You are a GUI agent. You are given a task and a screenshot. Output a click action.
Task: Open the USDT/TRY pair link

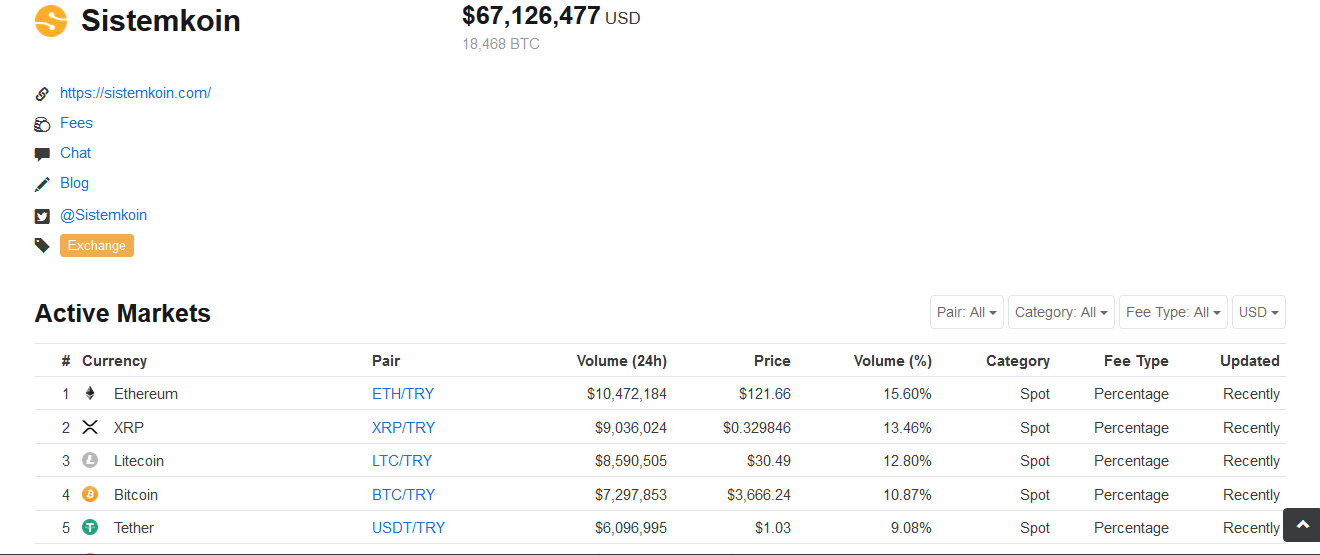click(x=408, y=528)
